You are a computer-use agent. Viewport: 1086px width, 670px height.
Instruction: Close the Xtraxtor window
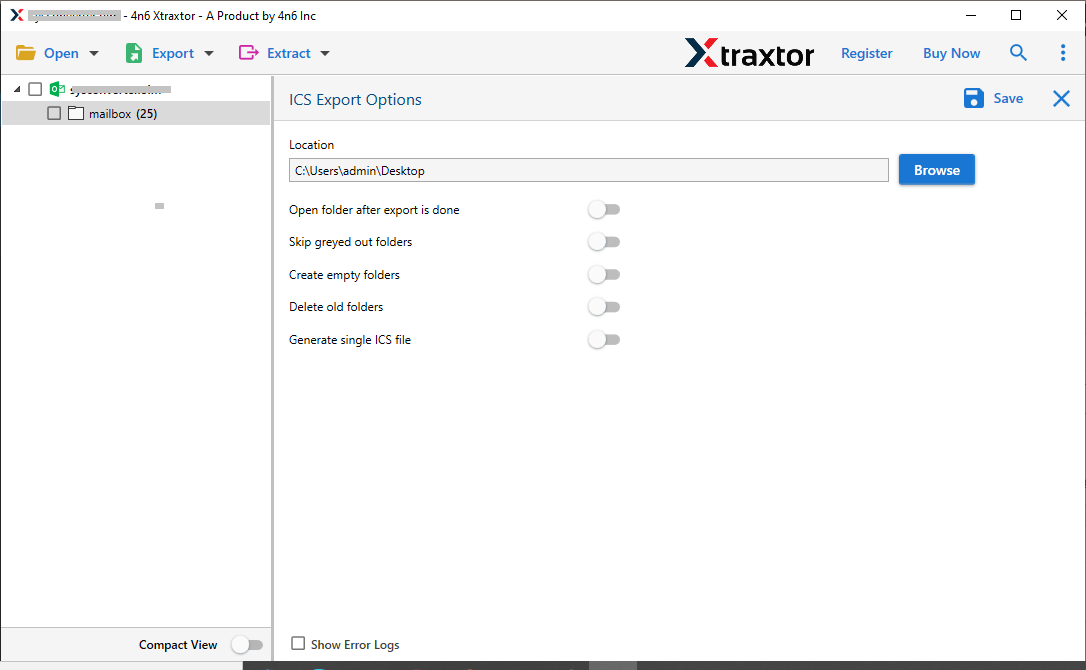tap(1061, 15)
